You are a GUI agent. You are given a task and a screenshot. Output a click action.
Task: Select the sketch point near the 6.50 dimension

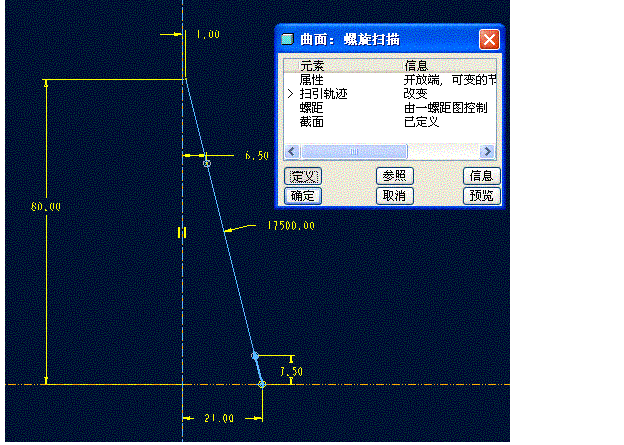click(x=207, y=163)
